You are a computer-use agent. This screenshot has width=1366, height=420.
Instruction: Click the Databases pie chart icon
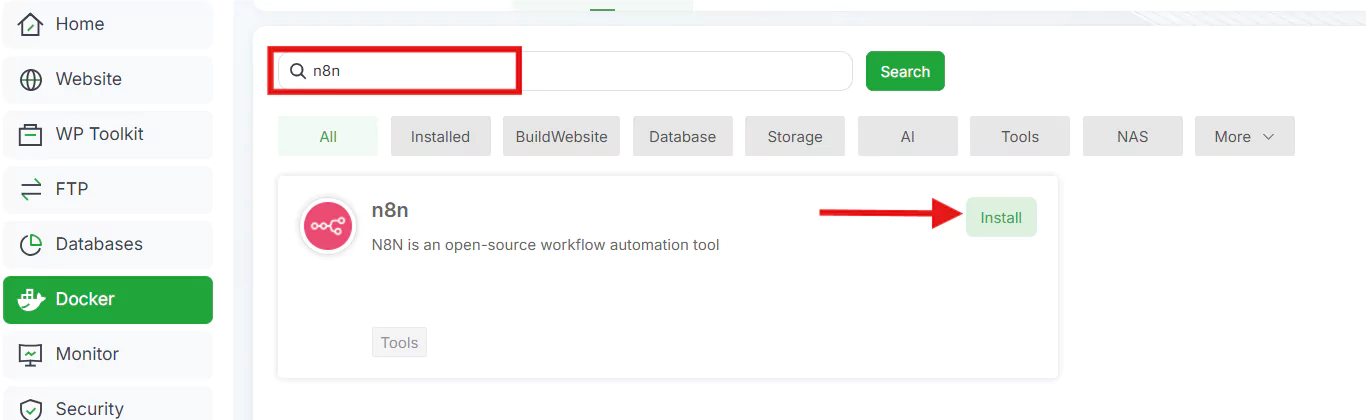[x=31, y=244]
